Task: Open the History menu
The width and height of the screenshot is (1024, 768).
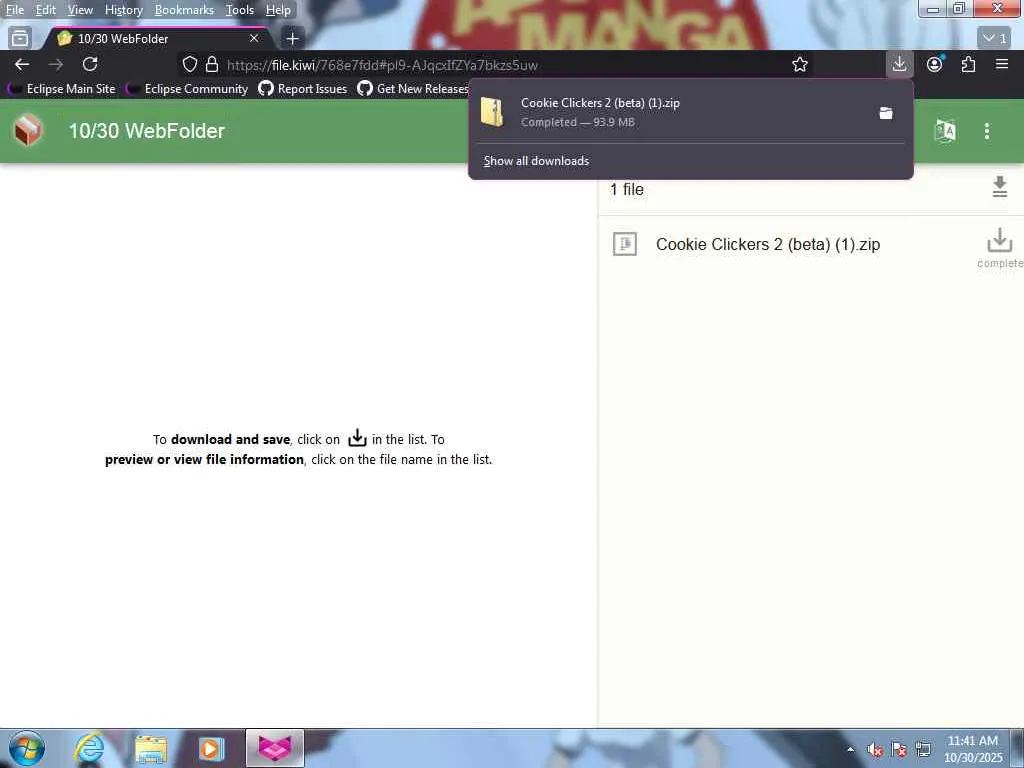Action: click(x=123, y=10)
